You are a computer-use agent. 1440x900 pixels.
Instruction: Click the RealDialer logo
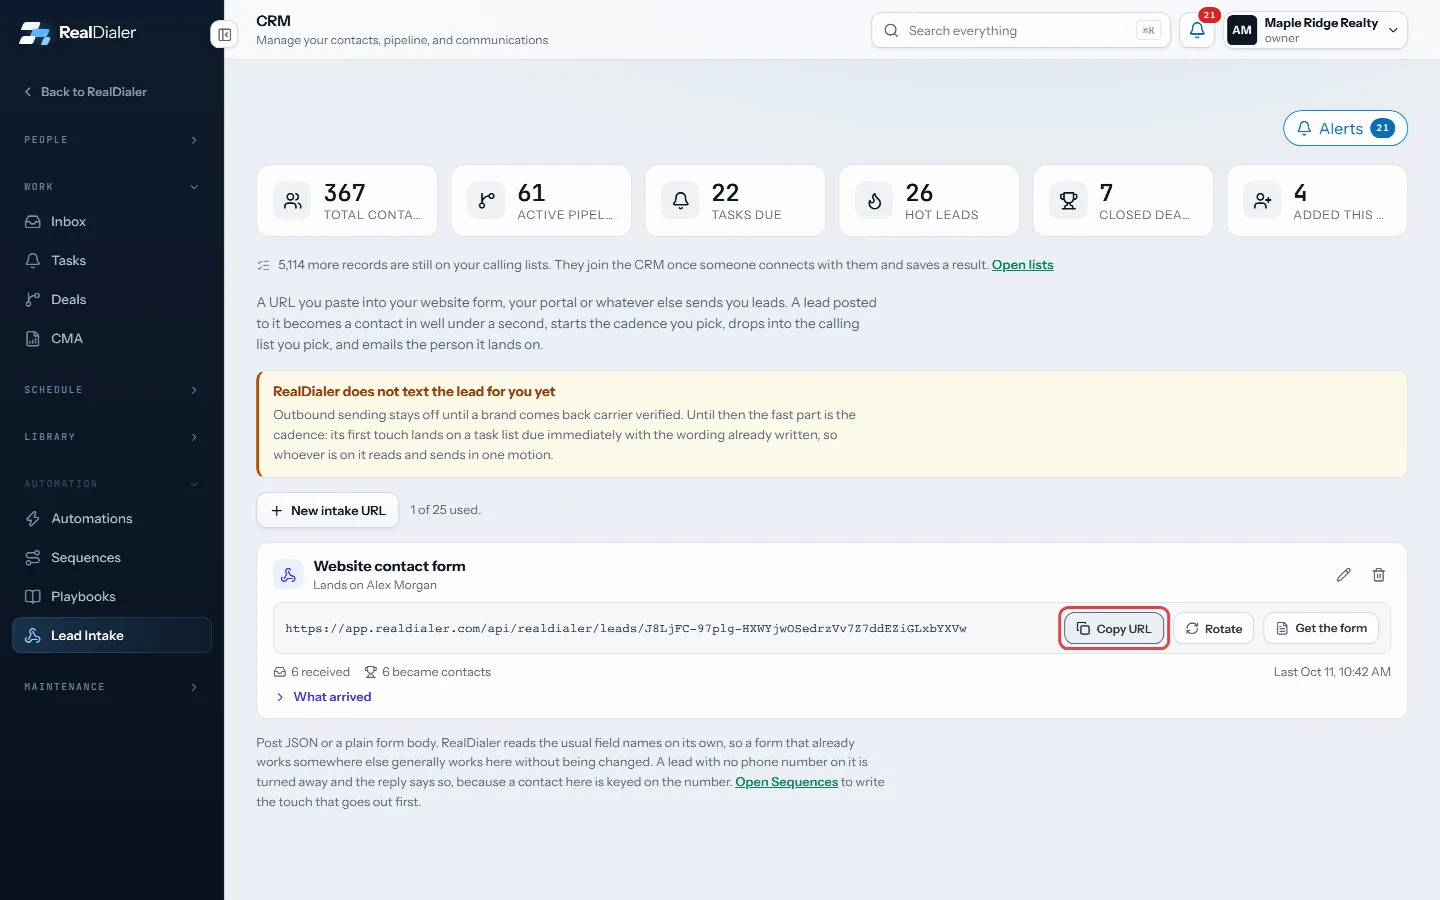[x=77, y=33]
